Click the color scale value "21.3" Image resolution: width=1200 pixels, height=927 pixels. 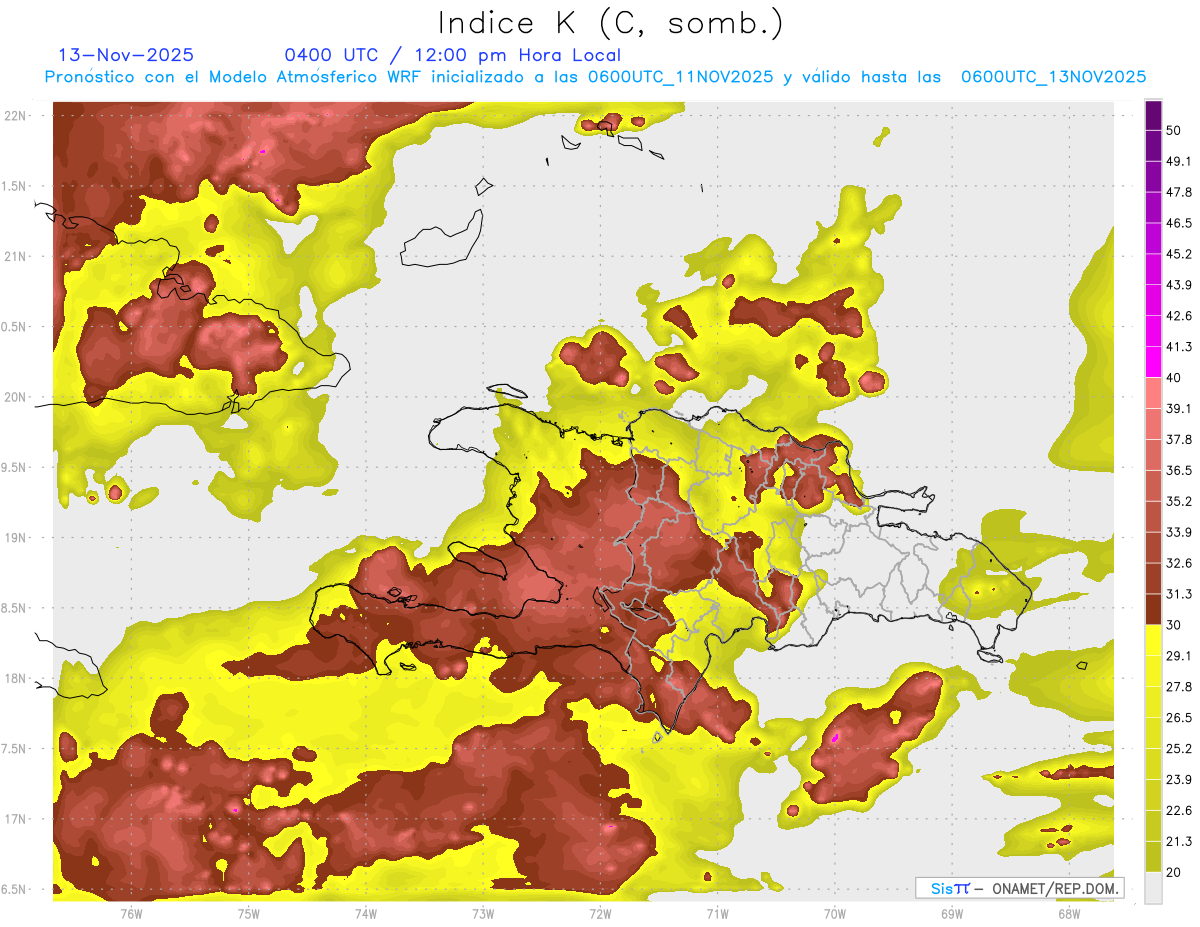coord(1180,841)
